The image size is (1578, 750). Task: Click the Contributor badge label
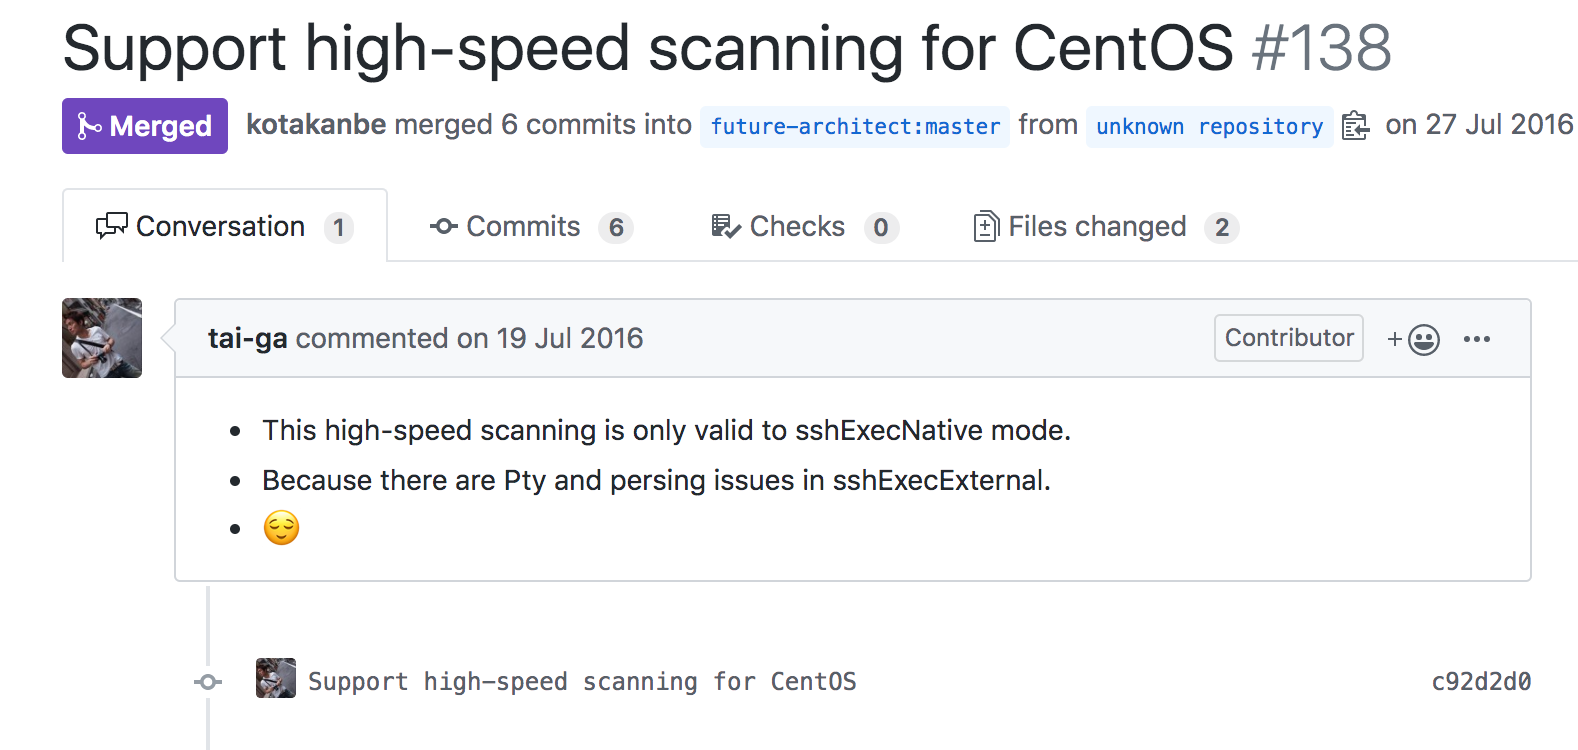click(x=1289, y=338)
